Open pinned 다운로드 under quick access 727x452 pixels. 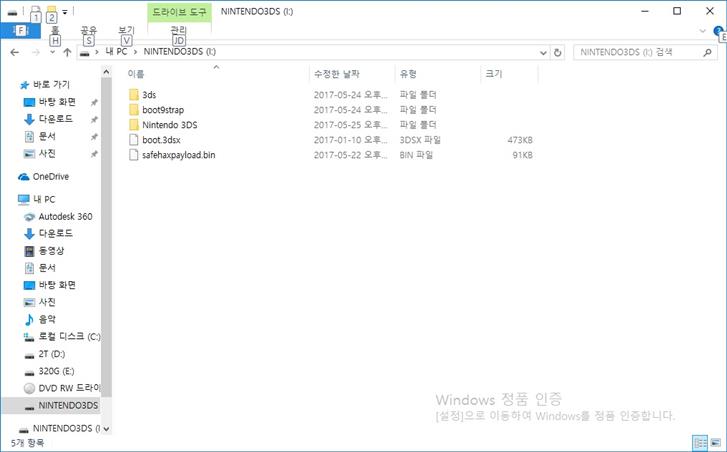click(55, 119)
